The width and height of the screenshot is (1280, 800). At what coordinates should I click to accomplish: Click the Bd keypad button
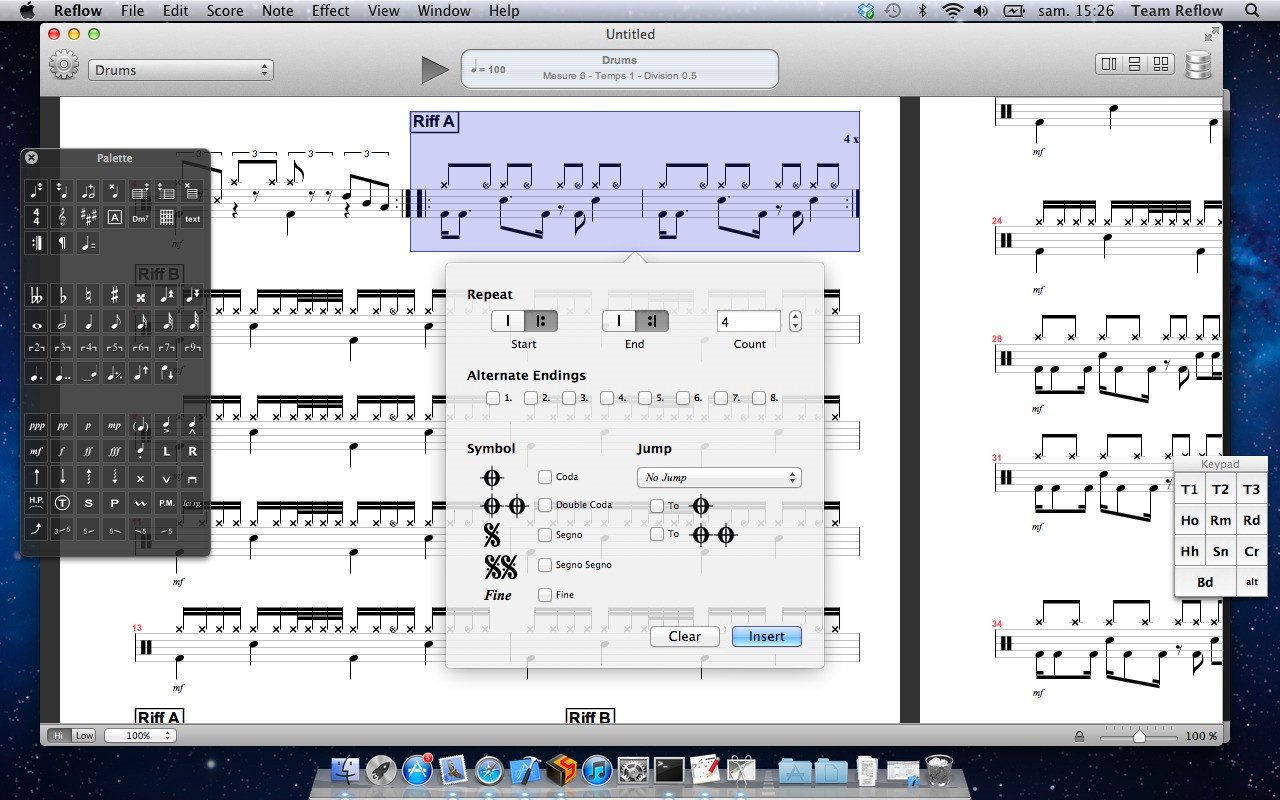point(1205,582)
